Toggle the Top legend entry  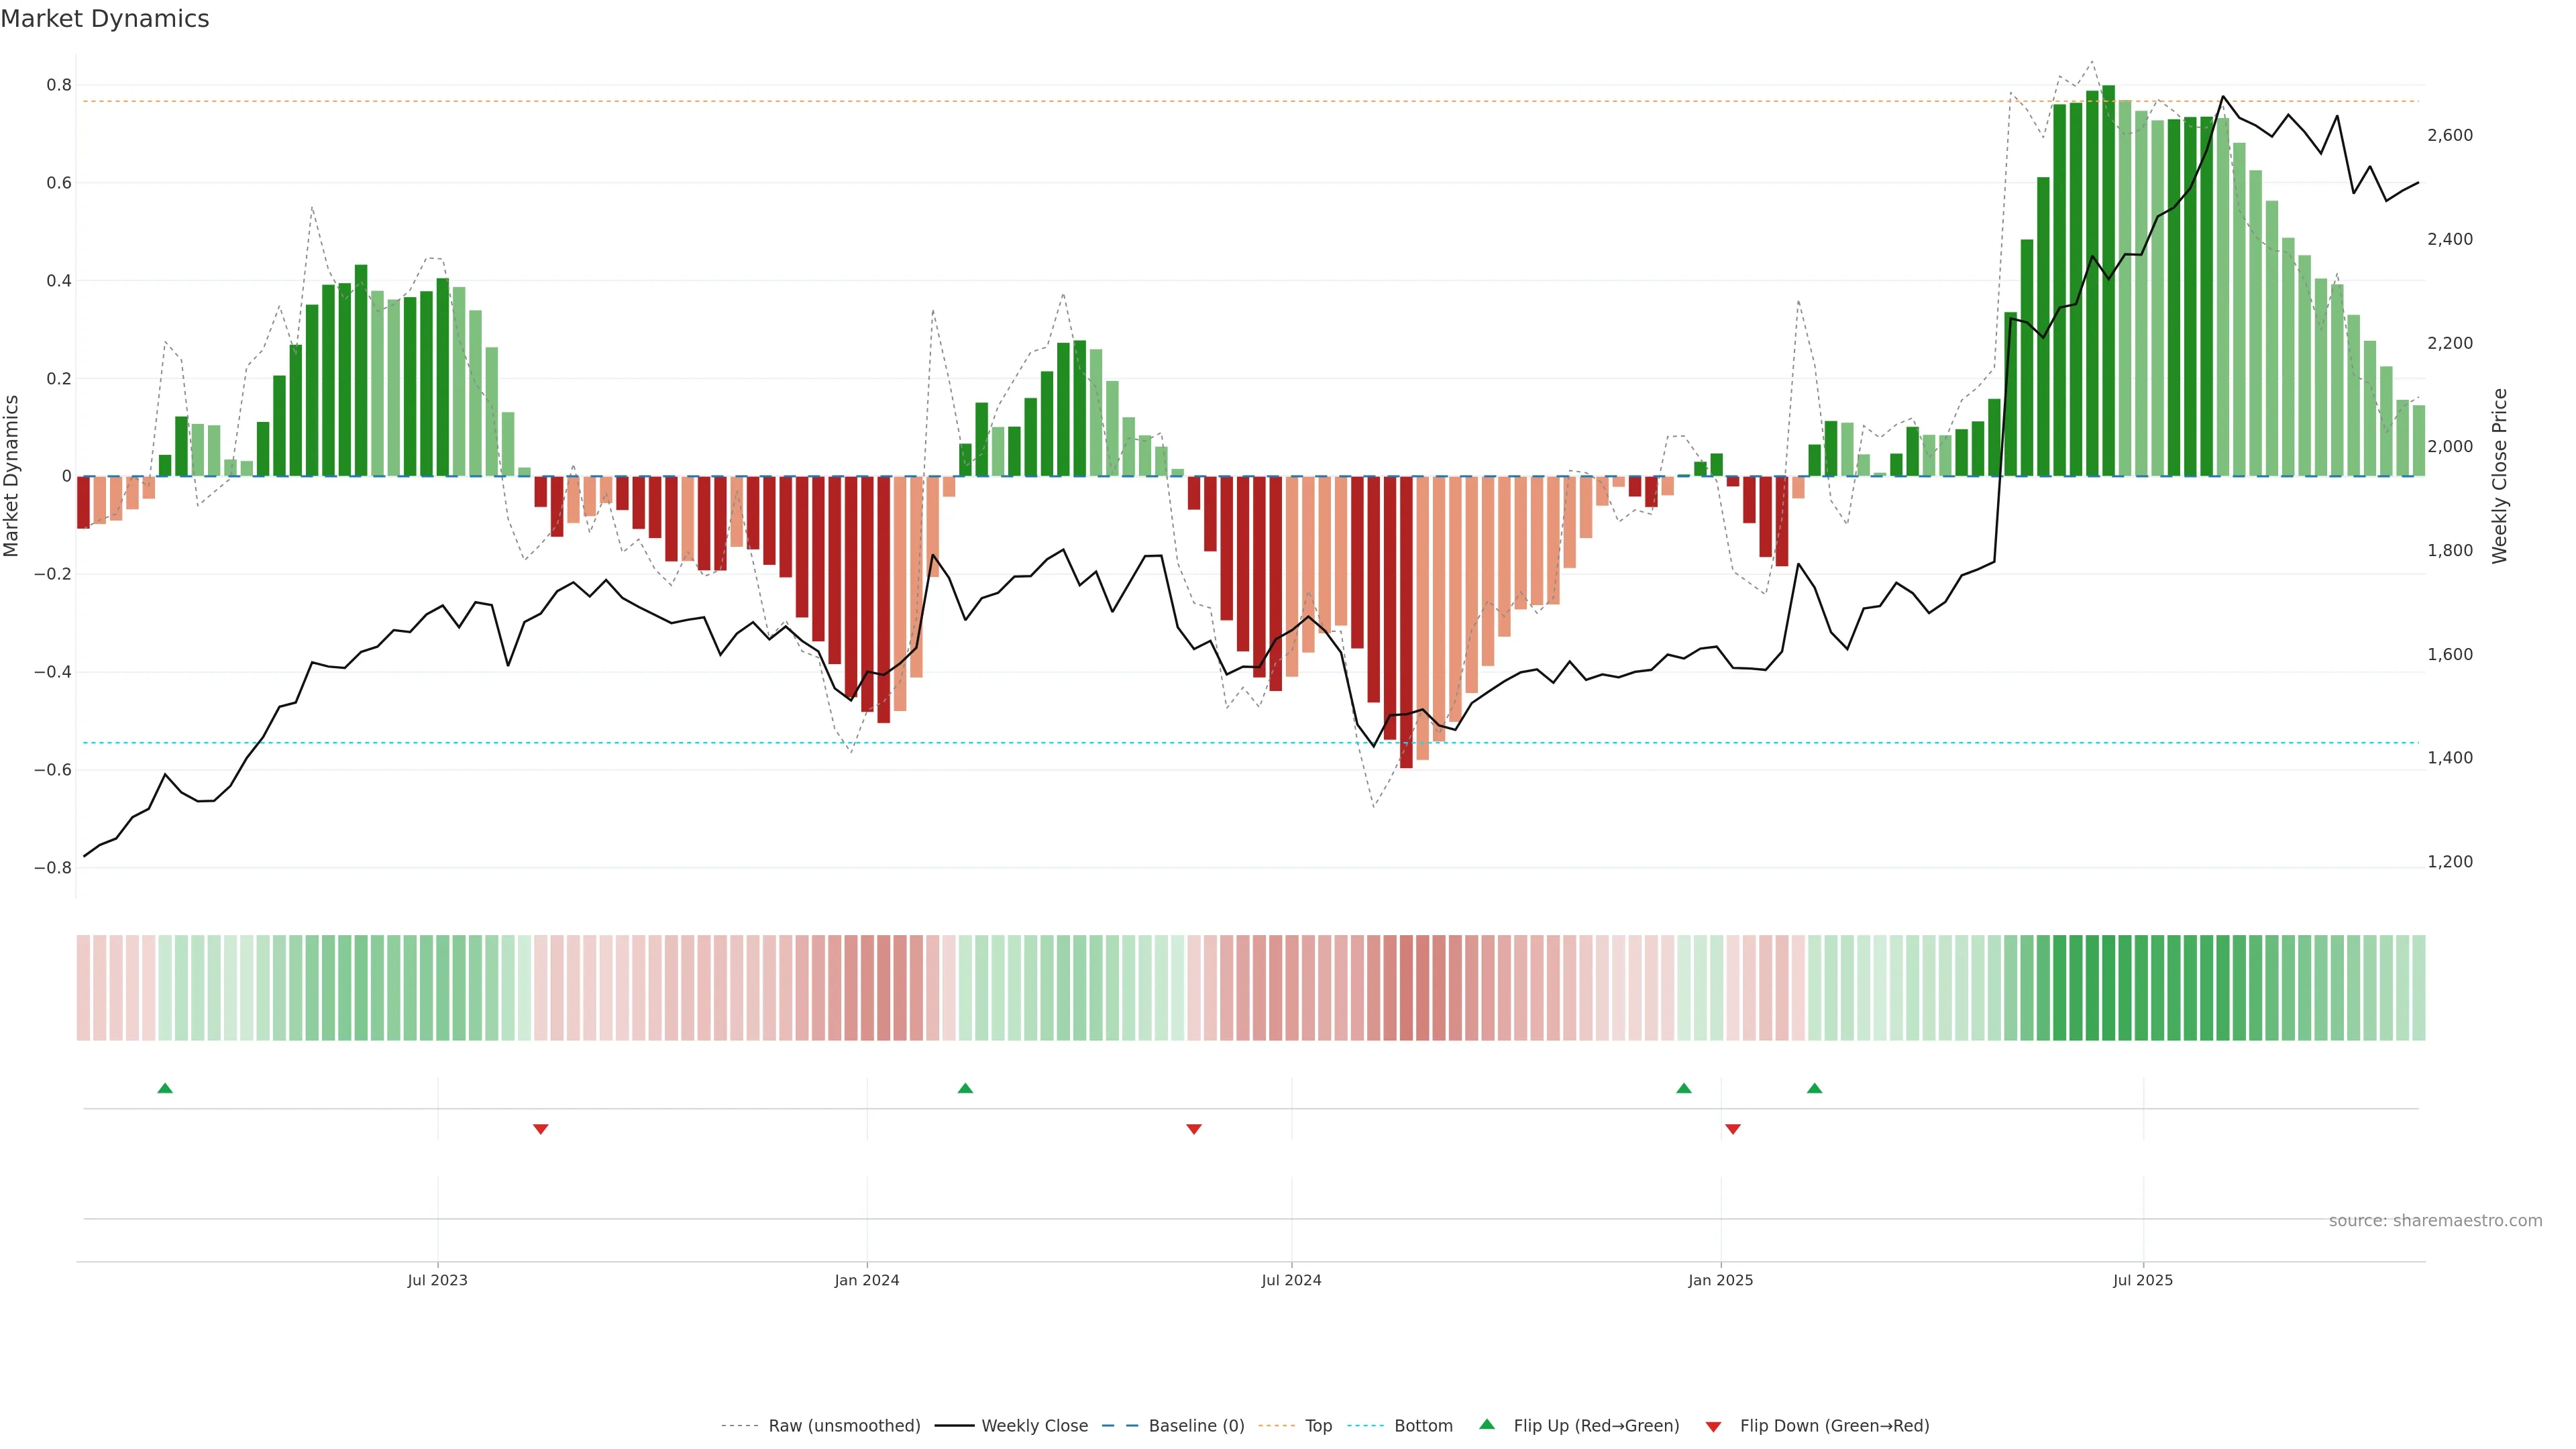tap(1318, 1426)
